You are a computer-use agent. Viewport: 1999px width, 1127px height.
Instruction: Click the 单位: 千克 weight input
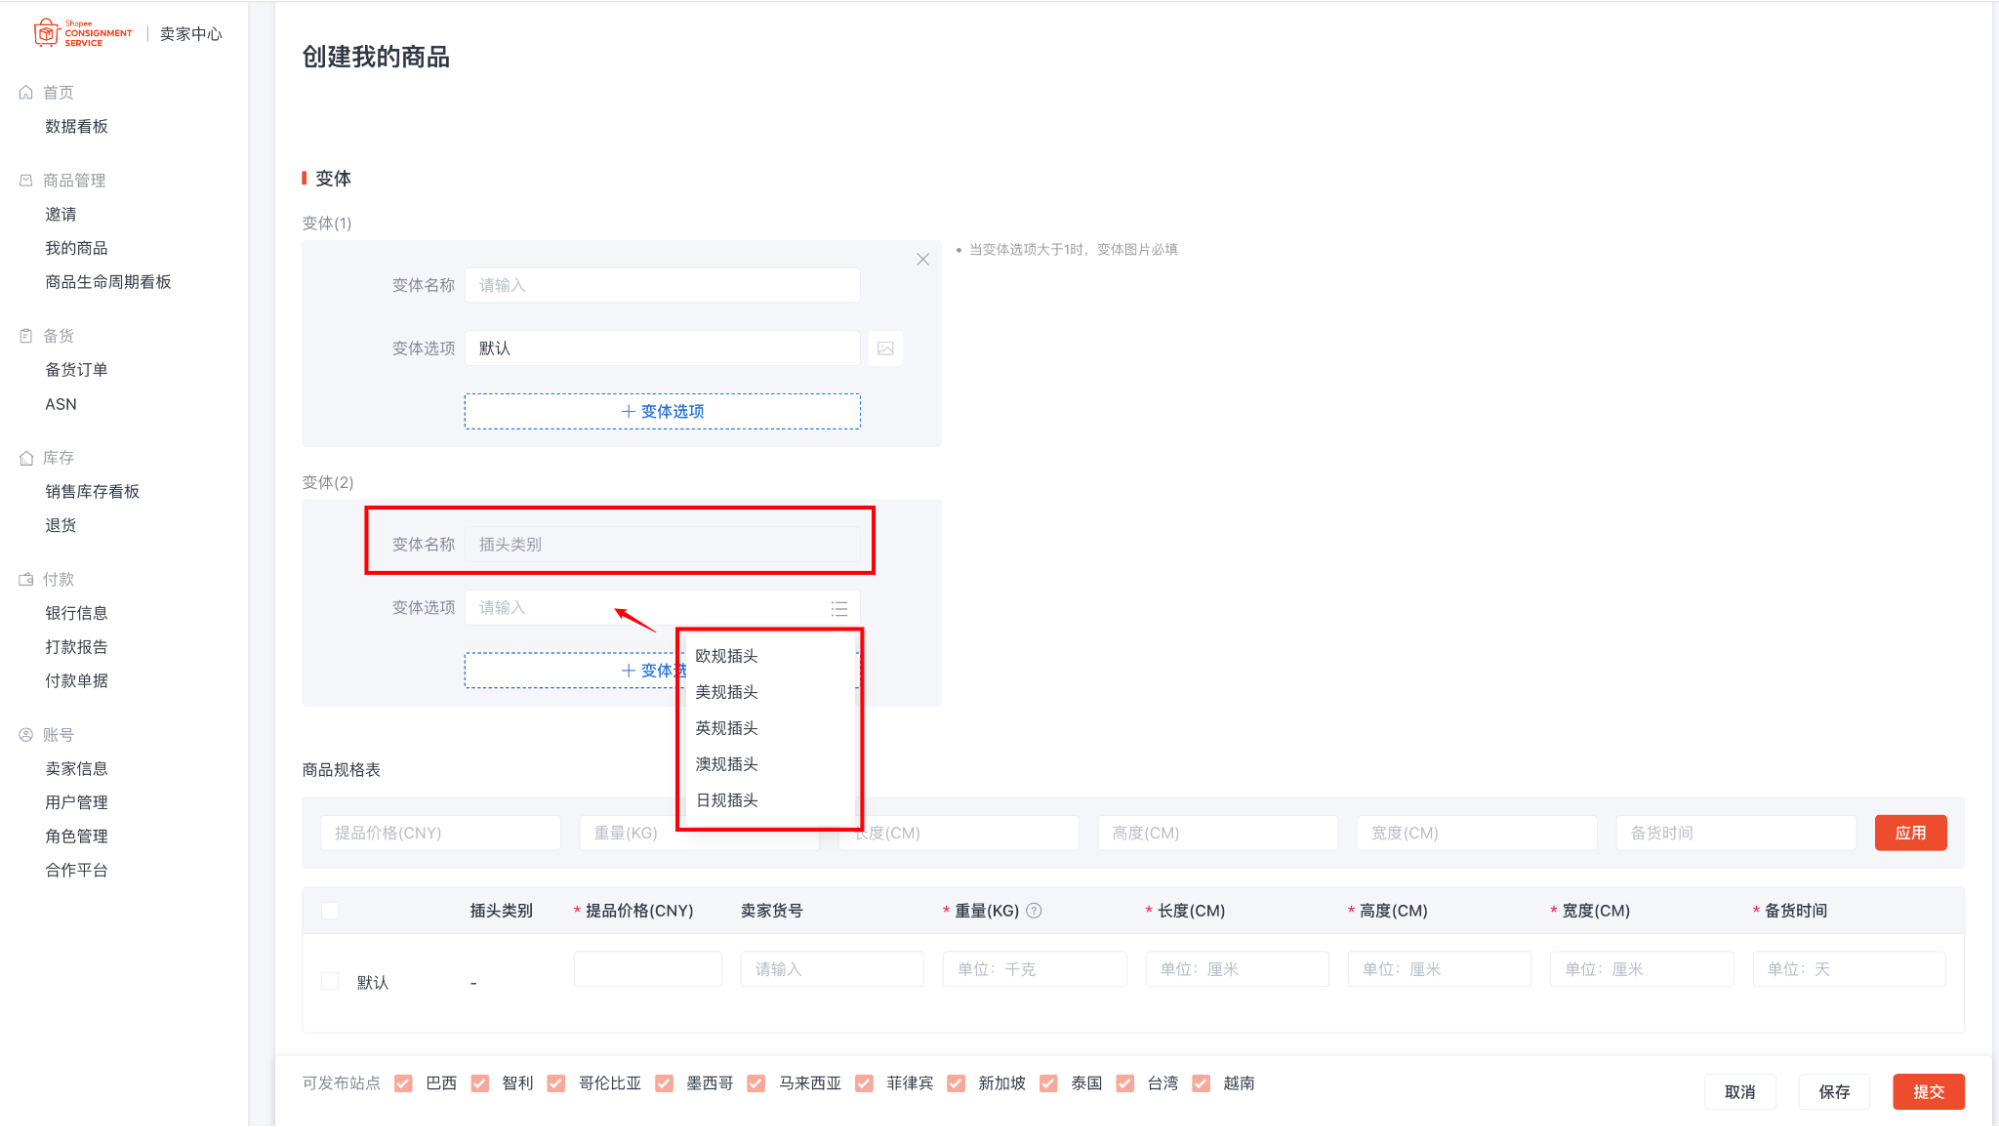point(1035,970)
